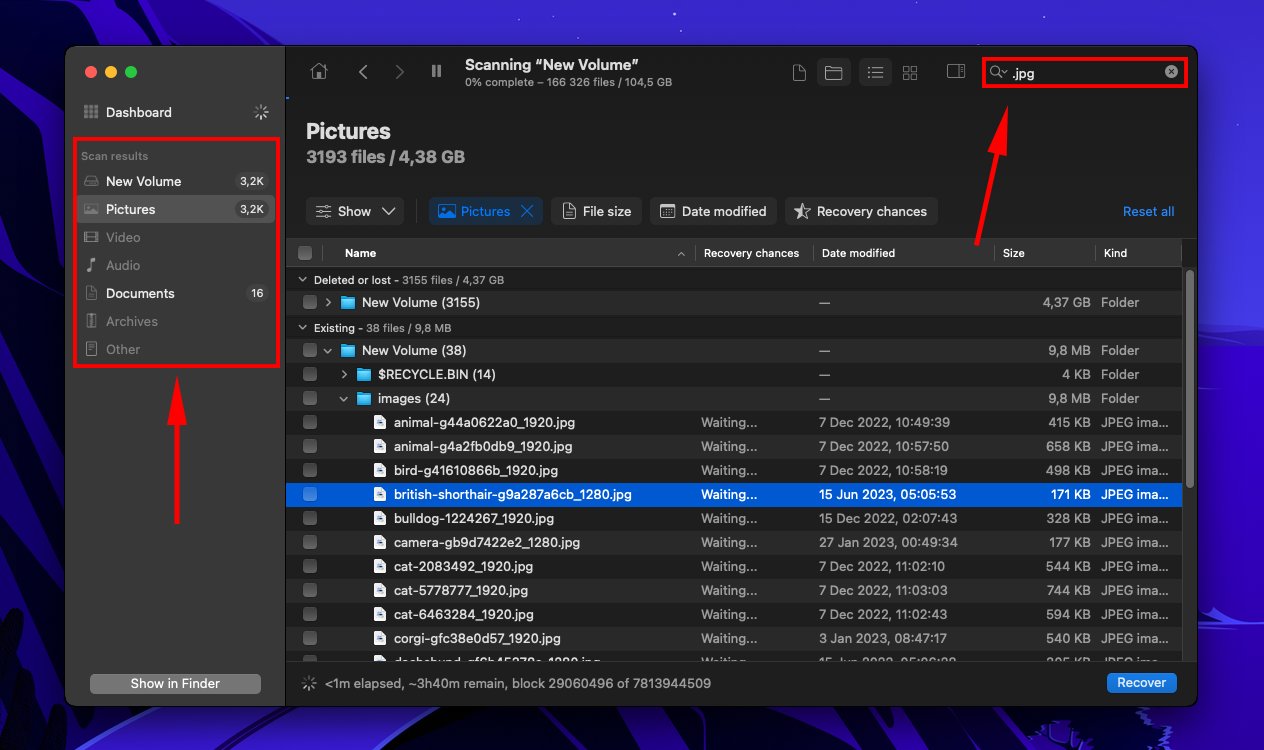
Task: Click the search field containing .jpg
Action: (x=1085, y=72)
